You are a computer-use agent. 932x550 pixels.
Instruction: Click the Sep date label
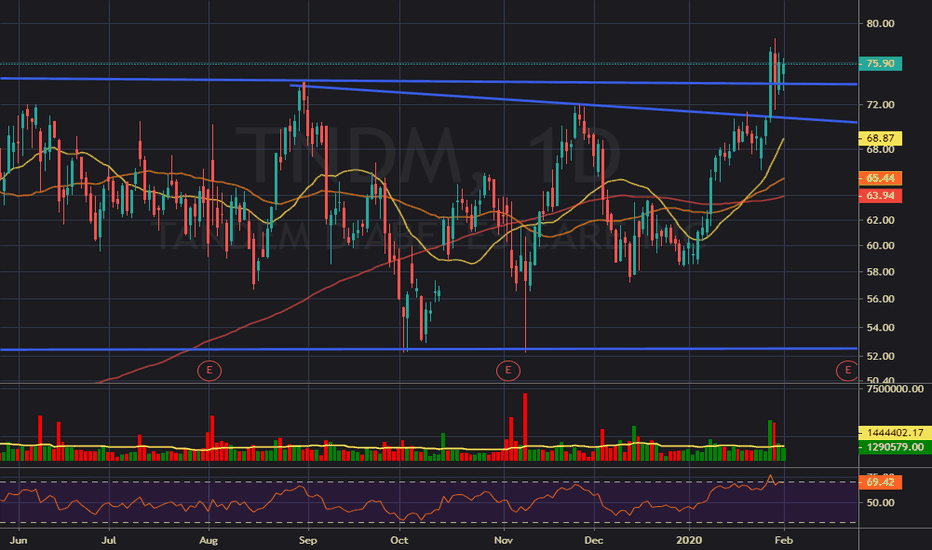(308, 540)
